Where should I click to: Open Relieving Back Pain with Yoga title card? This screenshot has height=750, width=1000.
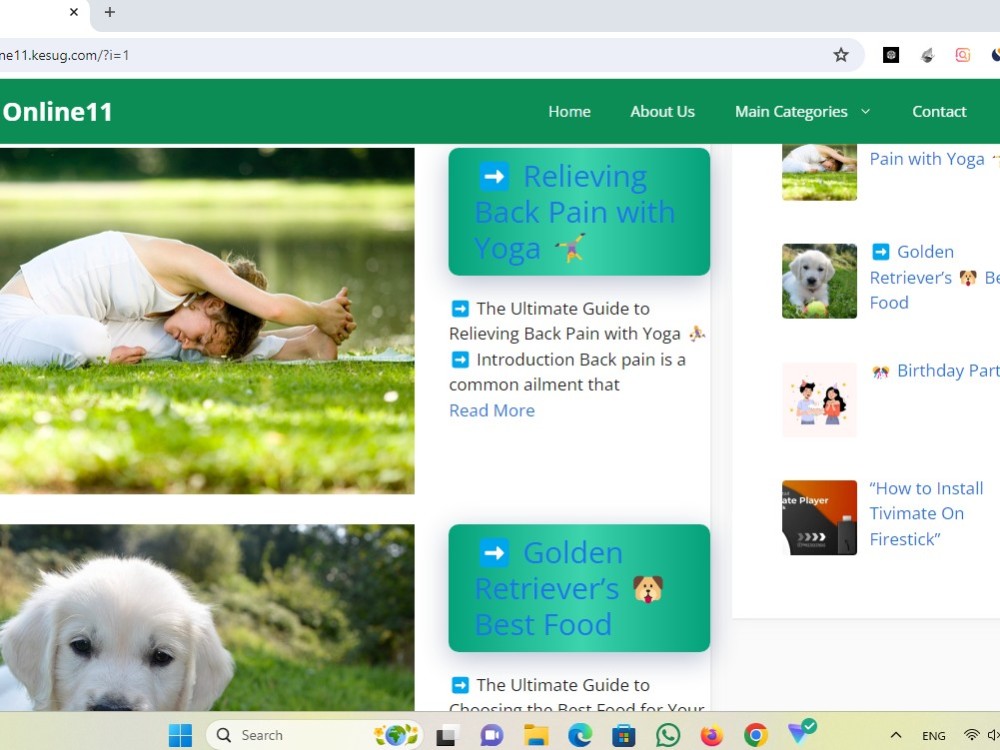578,212
